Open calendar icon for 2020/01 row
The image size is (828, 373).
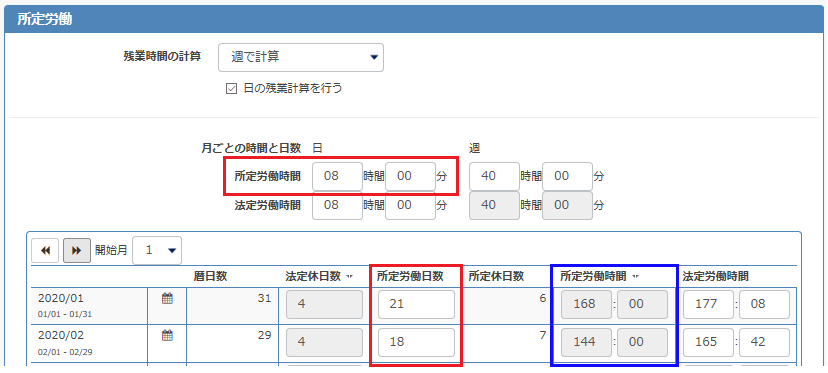[167, 299]
